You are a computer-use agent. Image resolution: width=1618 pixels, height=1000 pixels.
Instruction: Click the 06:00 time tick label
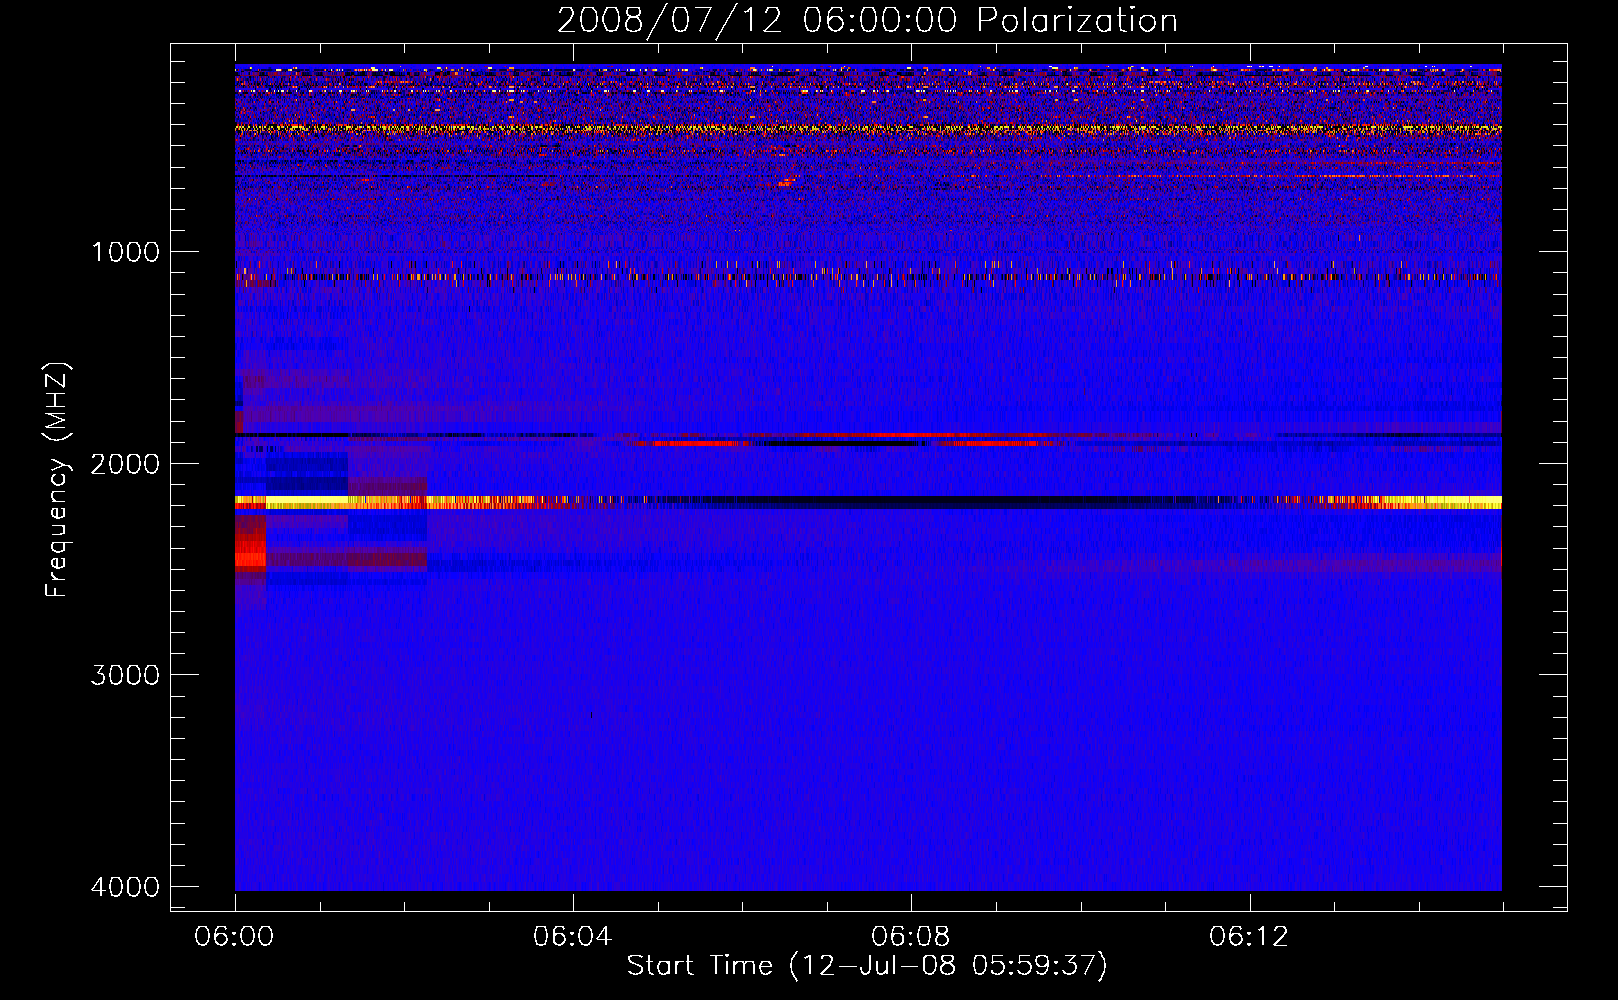tap(234, 937)
